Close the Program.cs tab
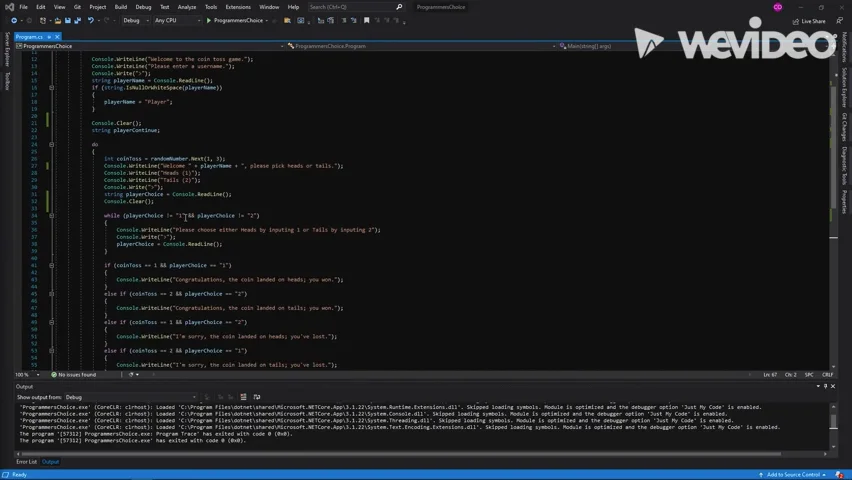This screenshot has width=852, height=480. (57, 37)
